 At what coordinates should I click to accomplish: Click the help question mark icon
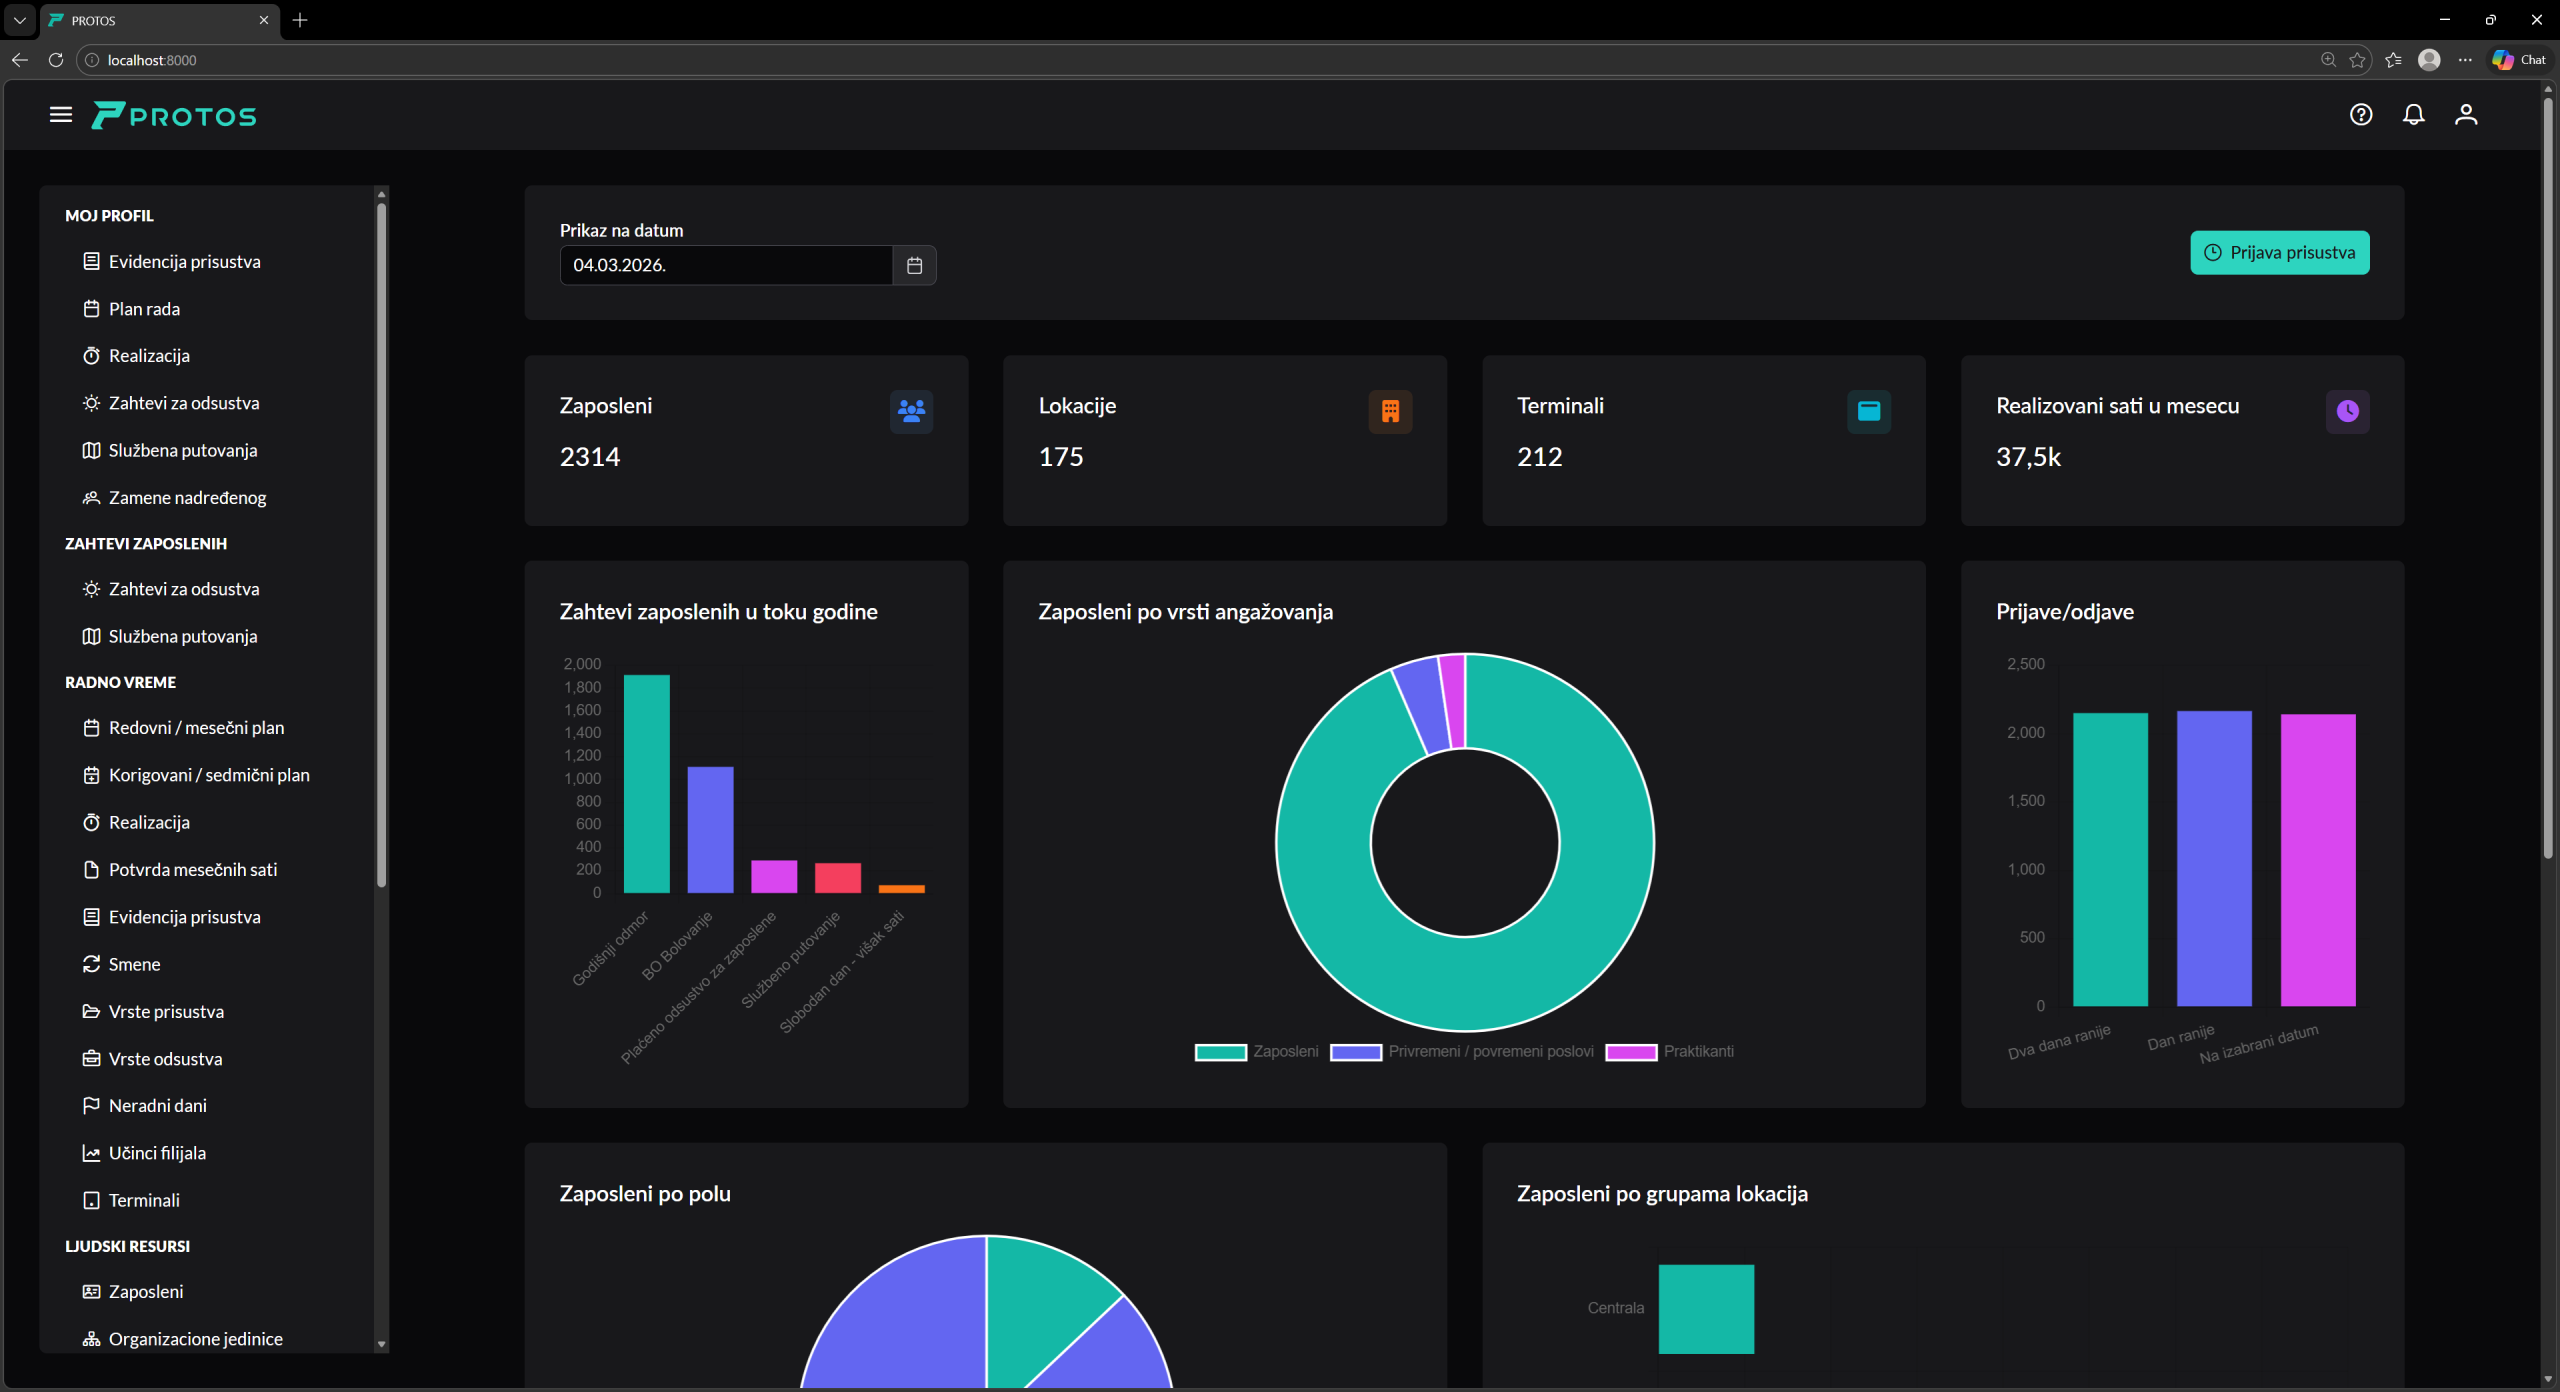(x=2361, y=115)
